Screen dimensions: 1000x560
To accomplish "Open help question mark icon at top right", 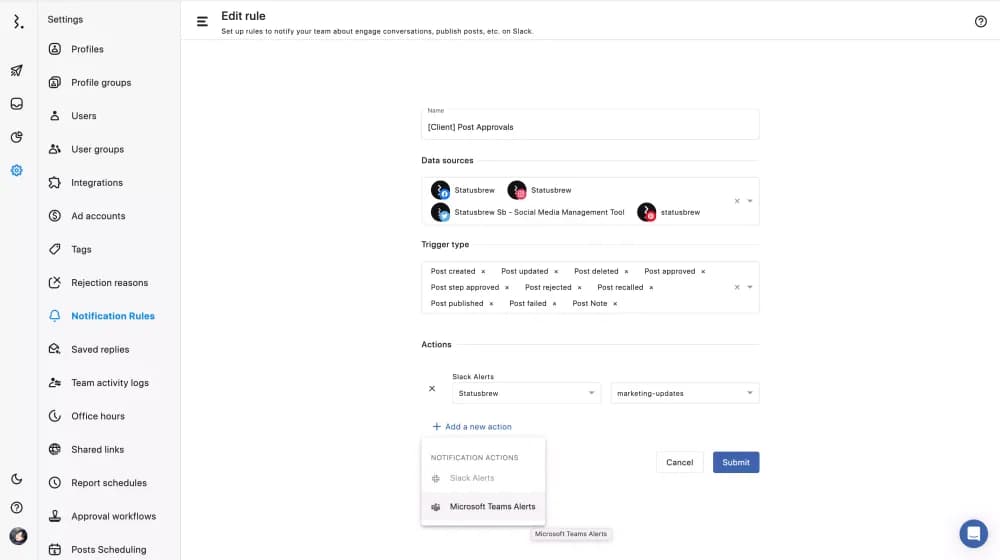I will point(980,21).
